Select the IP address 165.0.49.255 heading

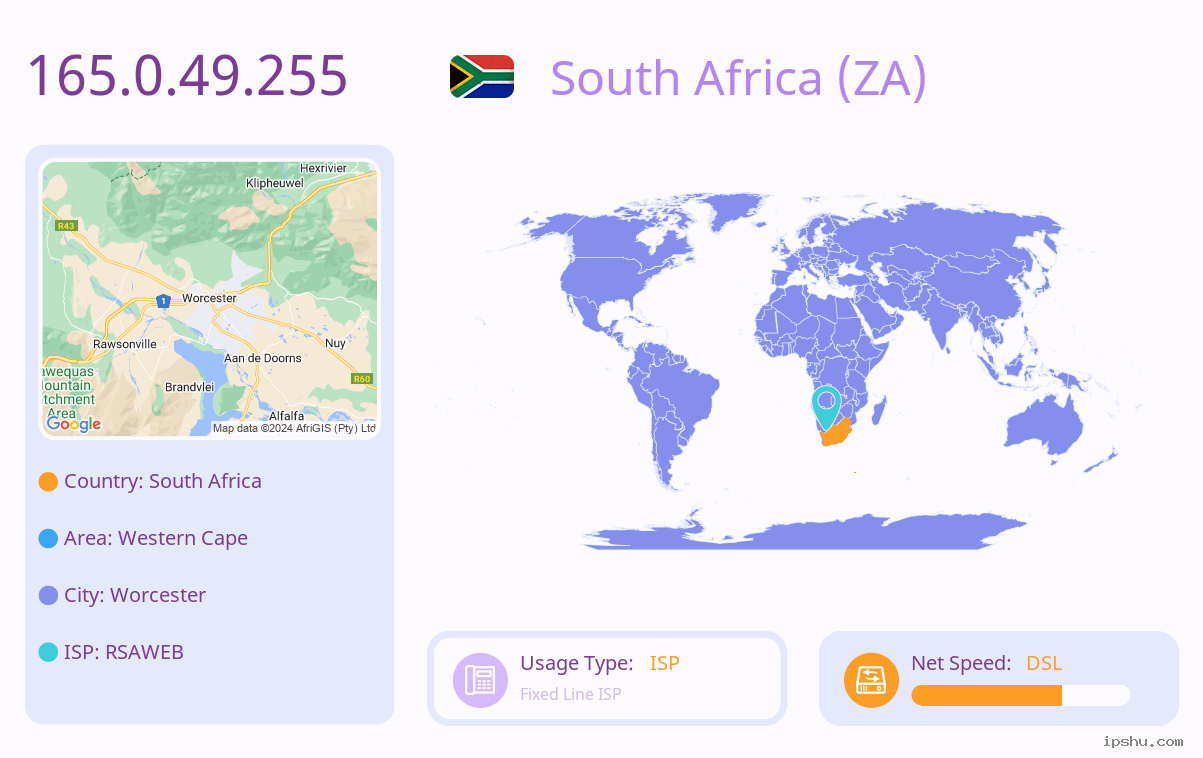tap(187, 76)
